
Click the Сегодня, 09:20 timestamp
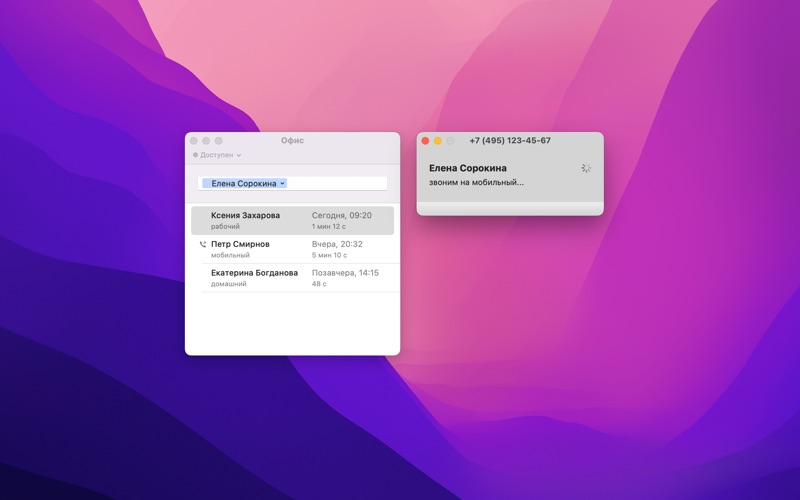click(341, 215)
